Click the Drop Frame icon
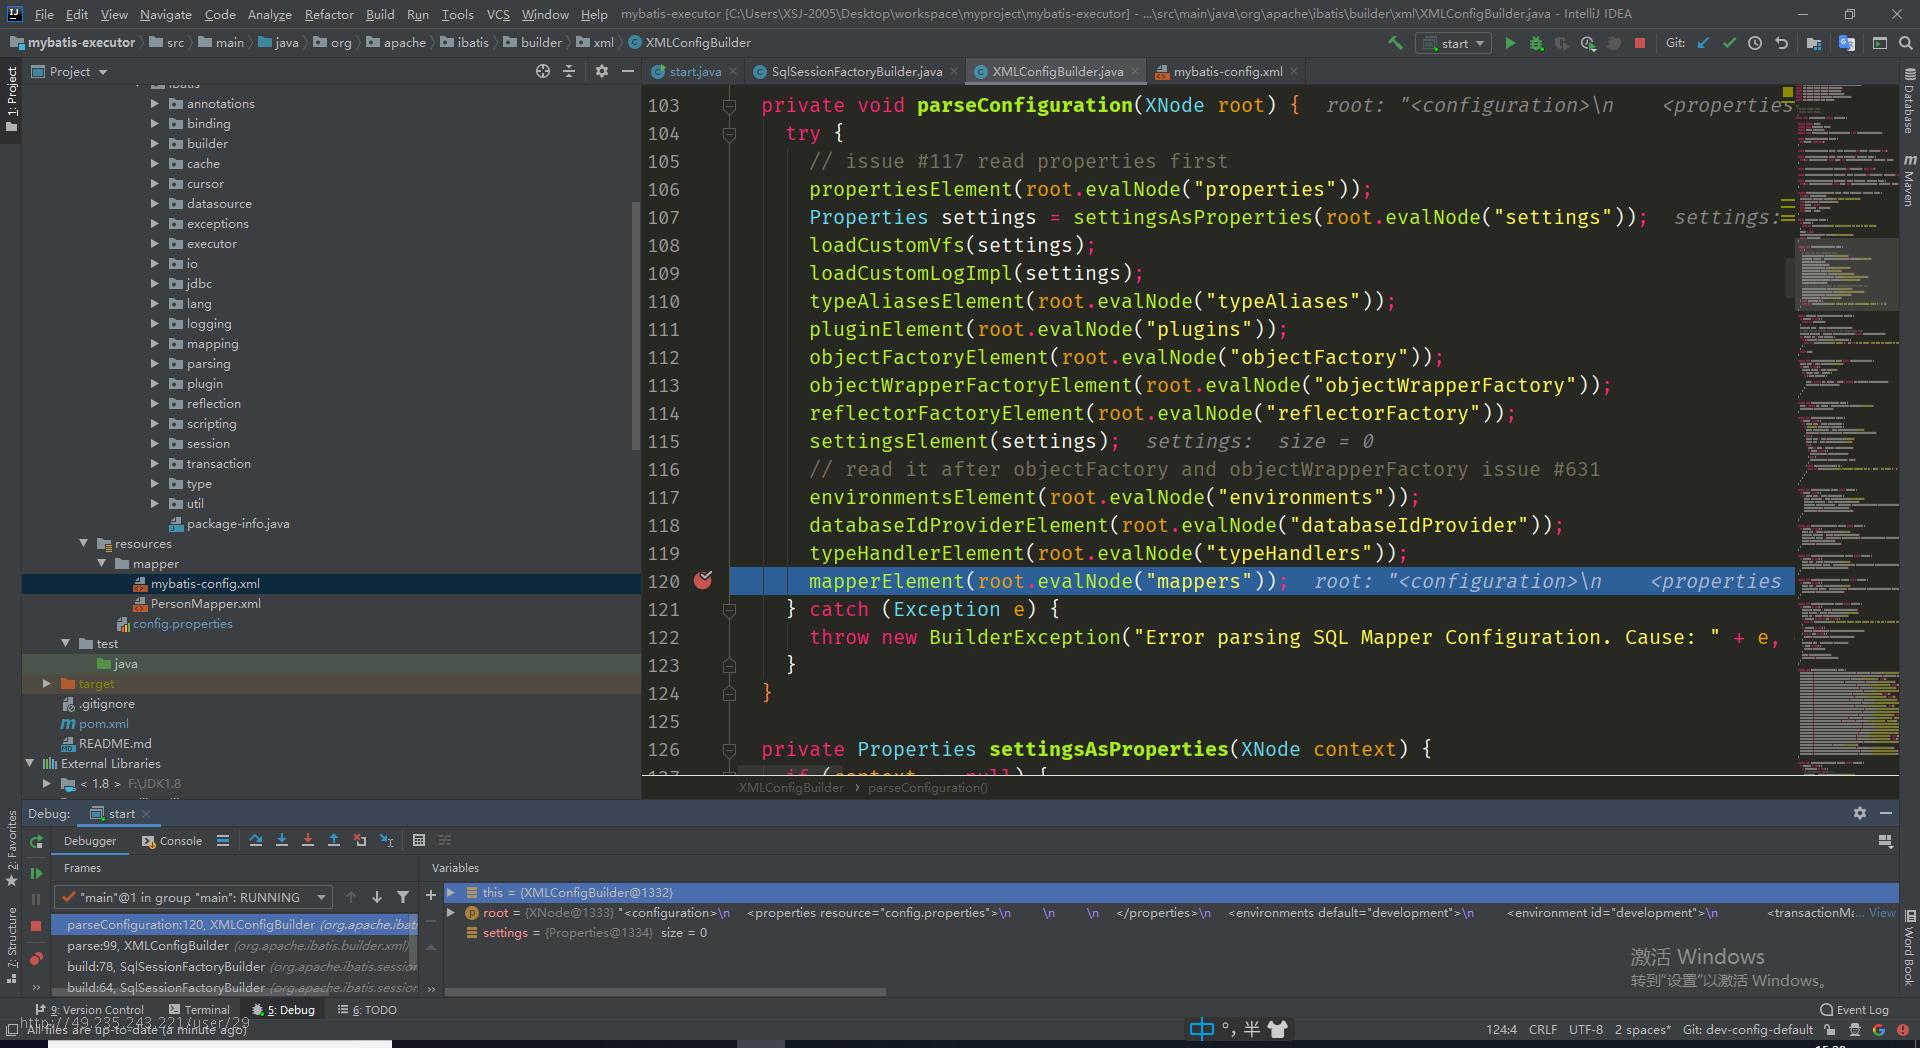The height and width of the screenshot is (1048, 1920). (360, 841)
